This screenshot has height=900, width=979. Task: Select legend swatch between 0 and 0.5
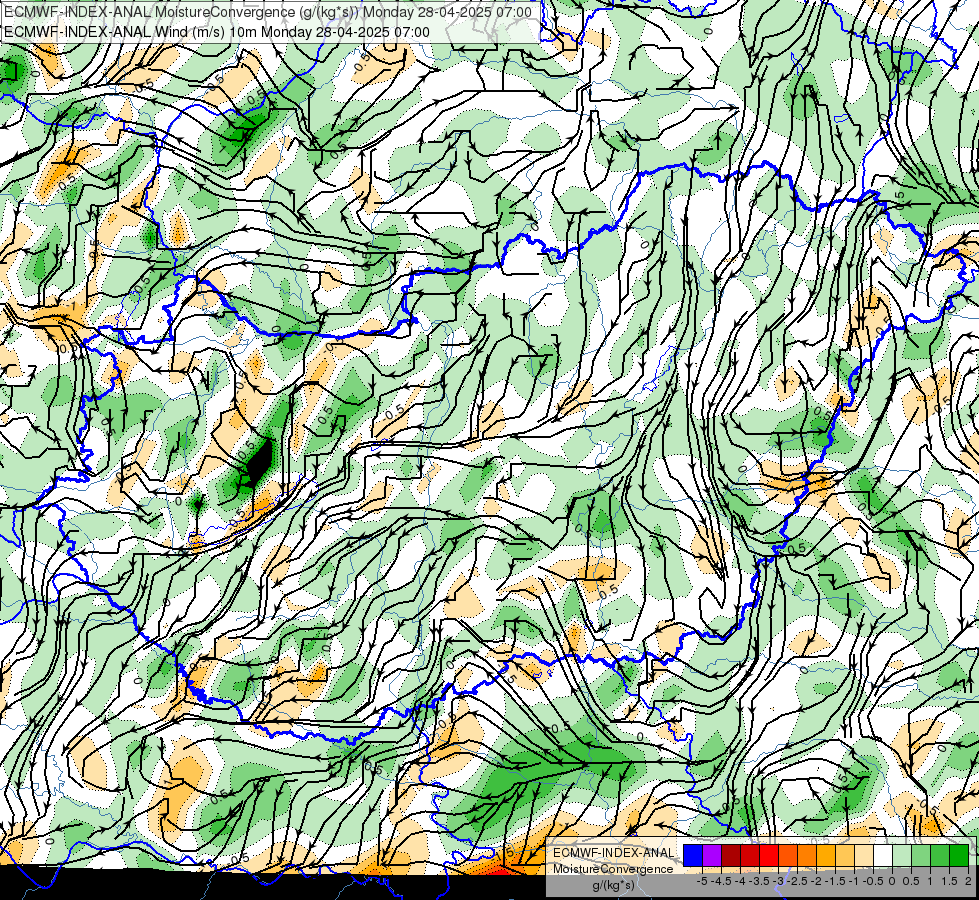tap(902, 856)
